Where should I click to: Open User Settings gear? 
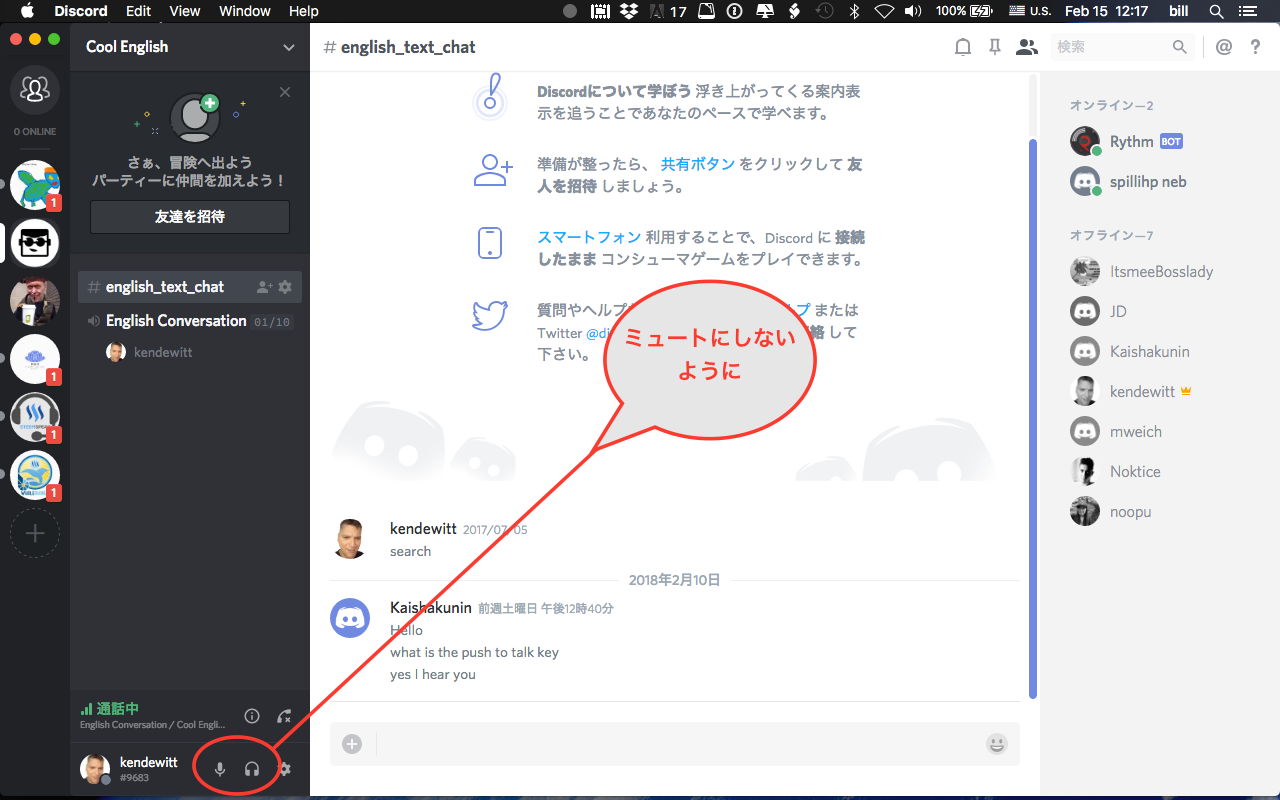pos(285,769)
